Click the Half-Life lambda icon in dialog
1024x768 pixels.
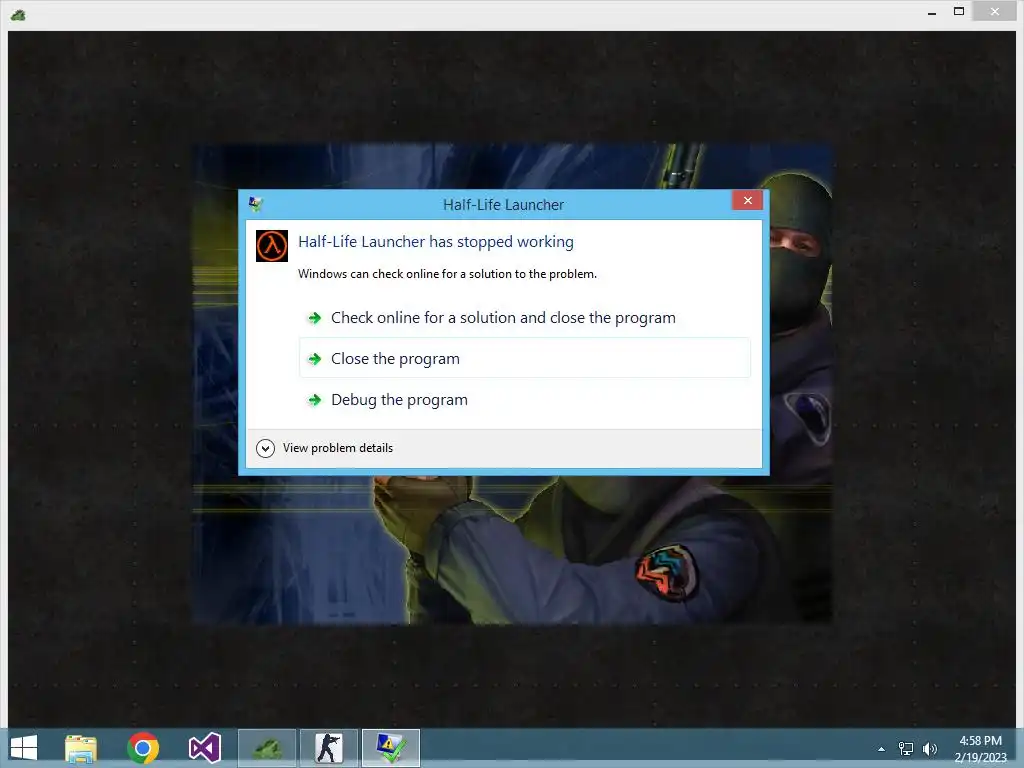272,246
